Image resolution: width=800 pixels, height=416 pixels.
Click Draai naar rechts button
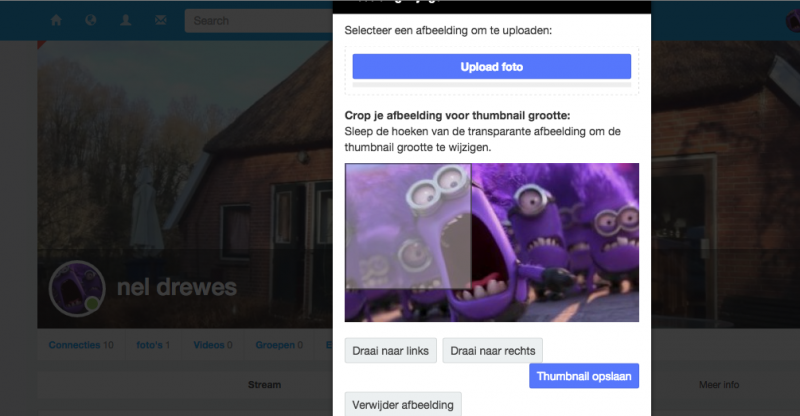pyautogui.click(x=492, y=351)
